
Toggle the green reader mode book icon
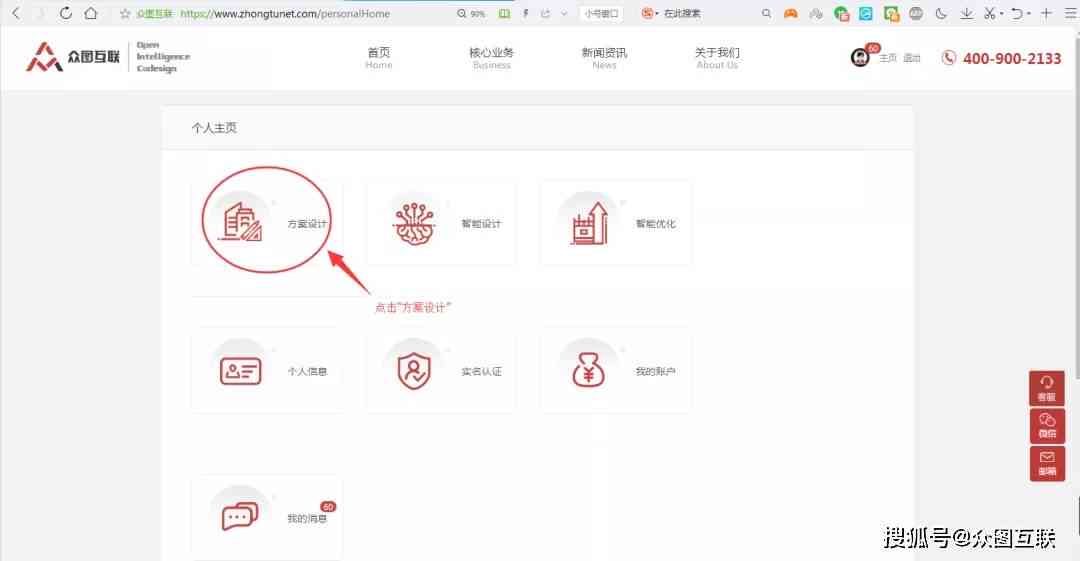504,14
